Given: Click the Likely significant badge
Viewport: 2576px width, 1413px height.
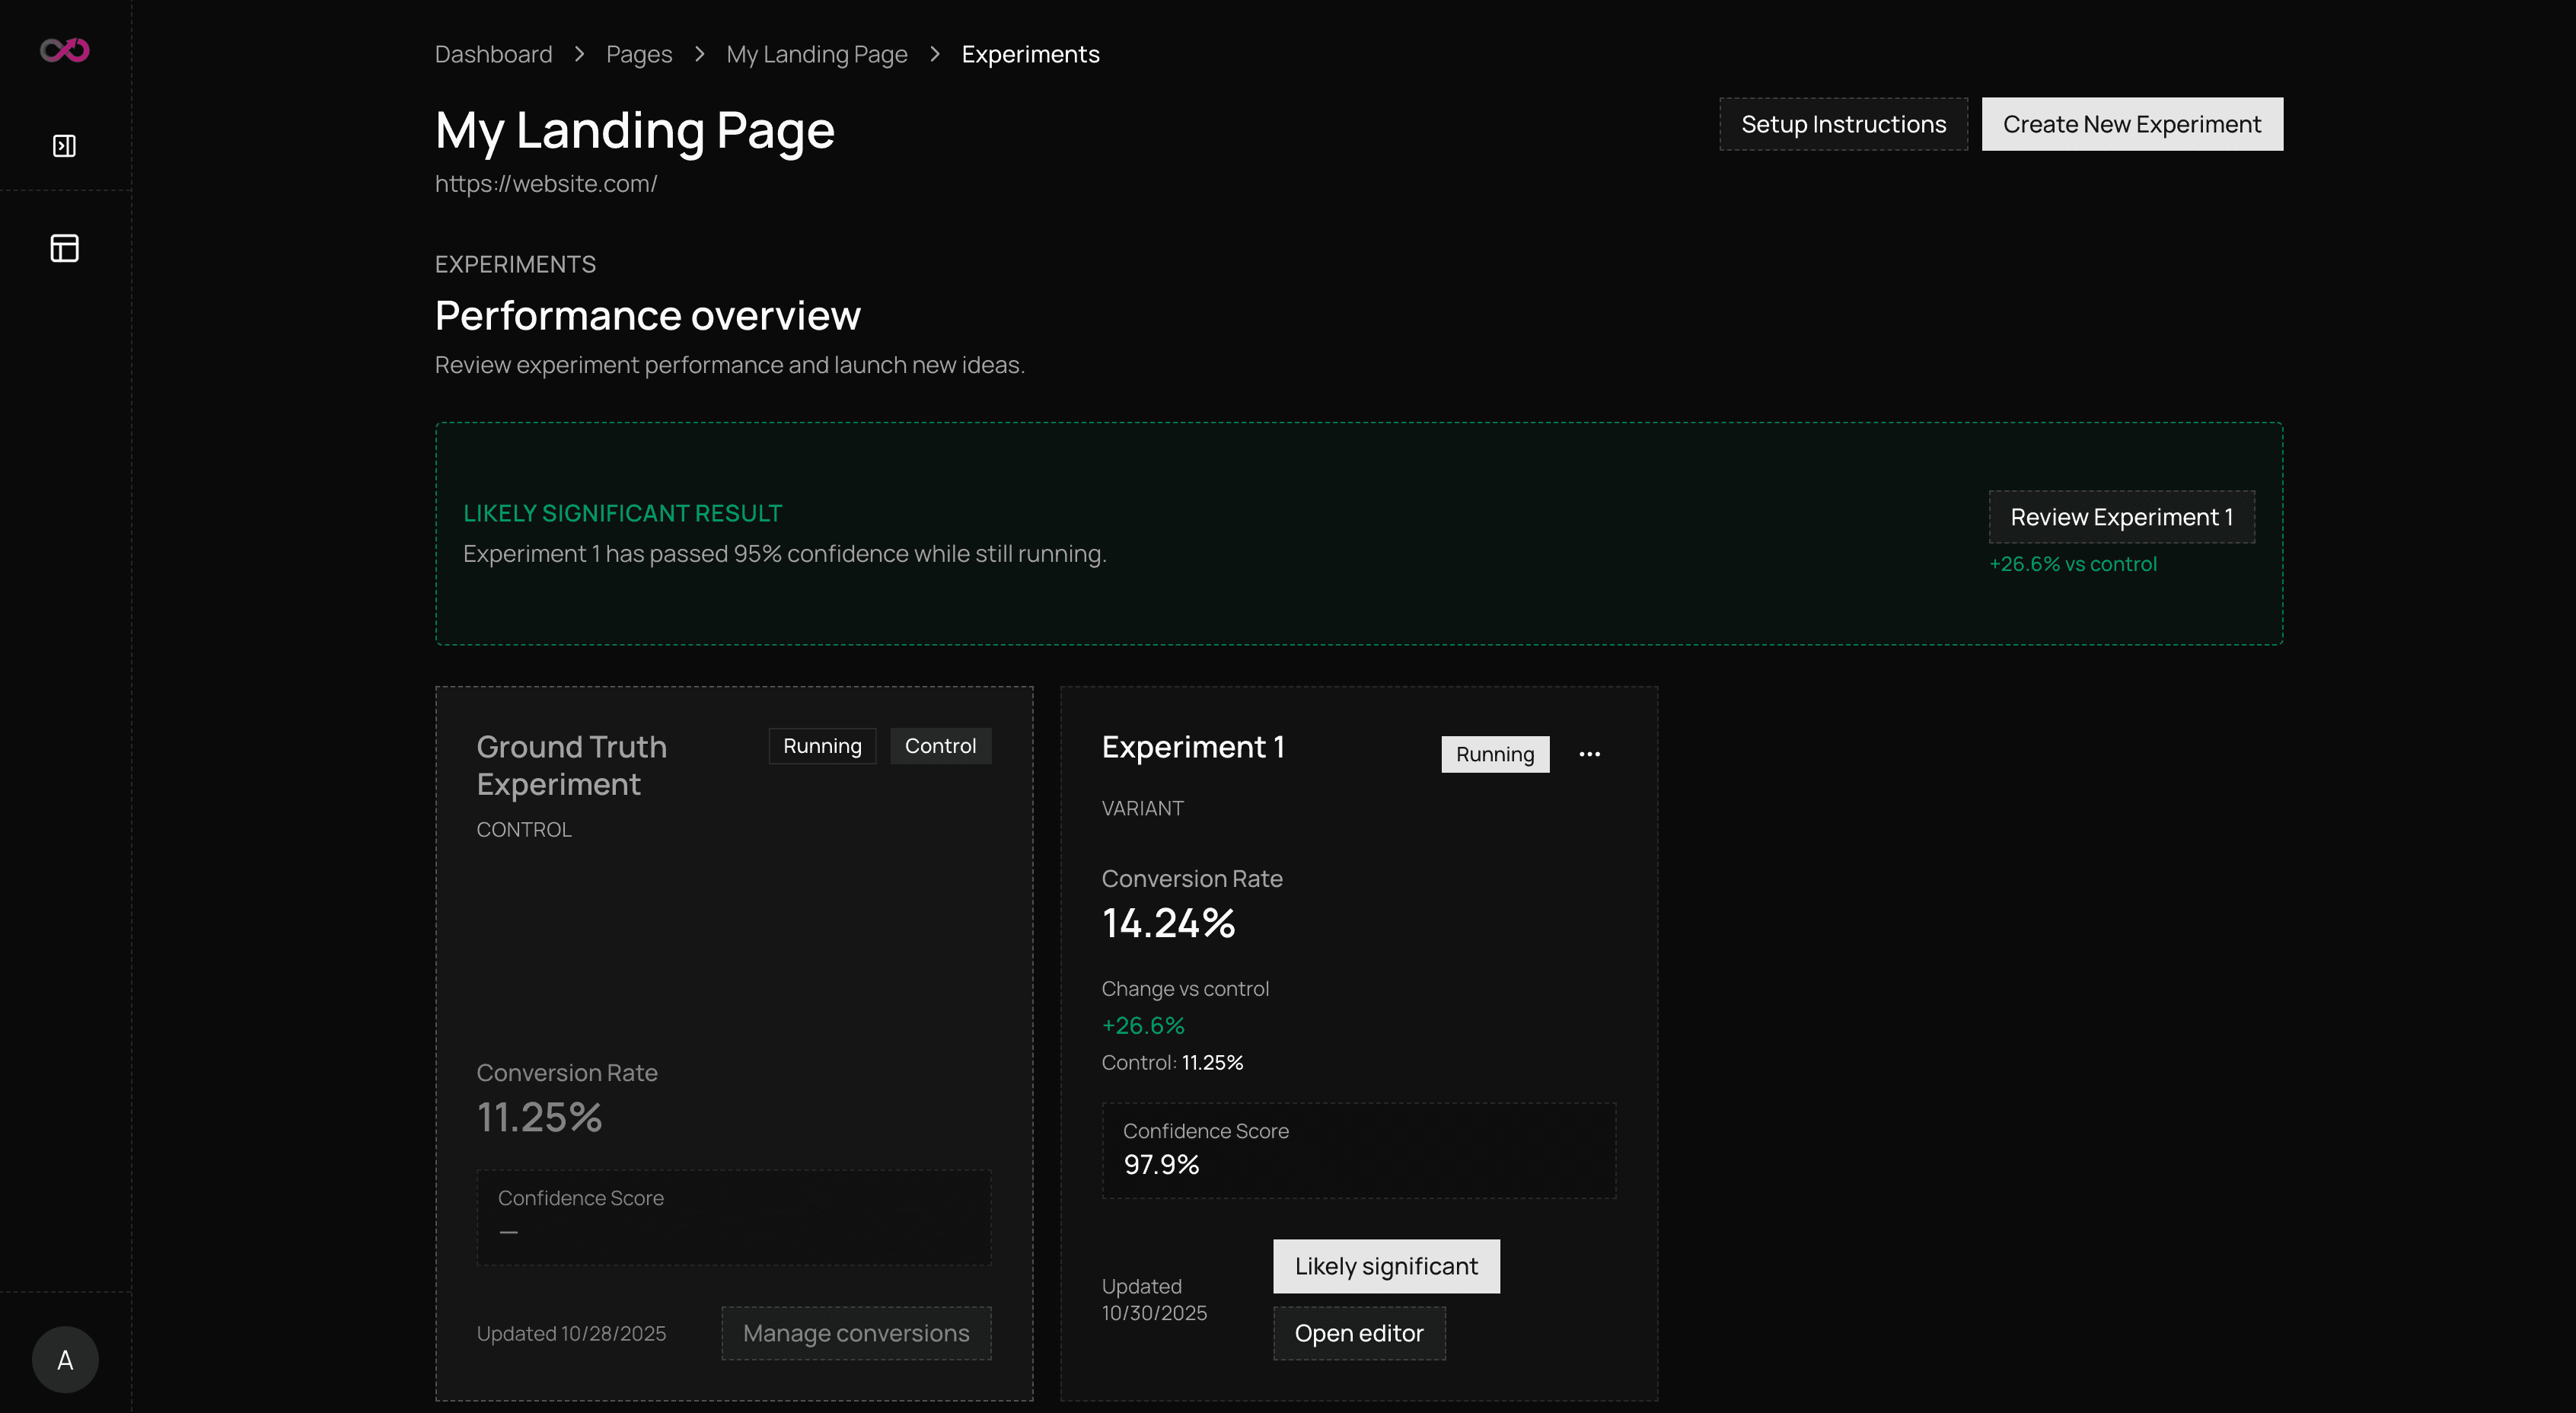Looking at the screenshot, I should point(1385,1266).
